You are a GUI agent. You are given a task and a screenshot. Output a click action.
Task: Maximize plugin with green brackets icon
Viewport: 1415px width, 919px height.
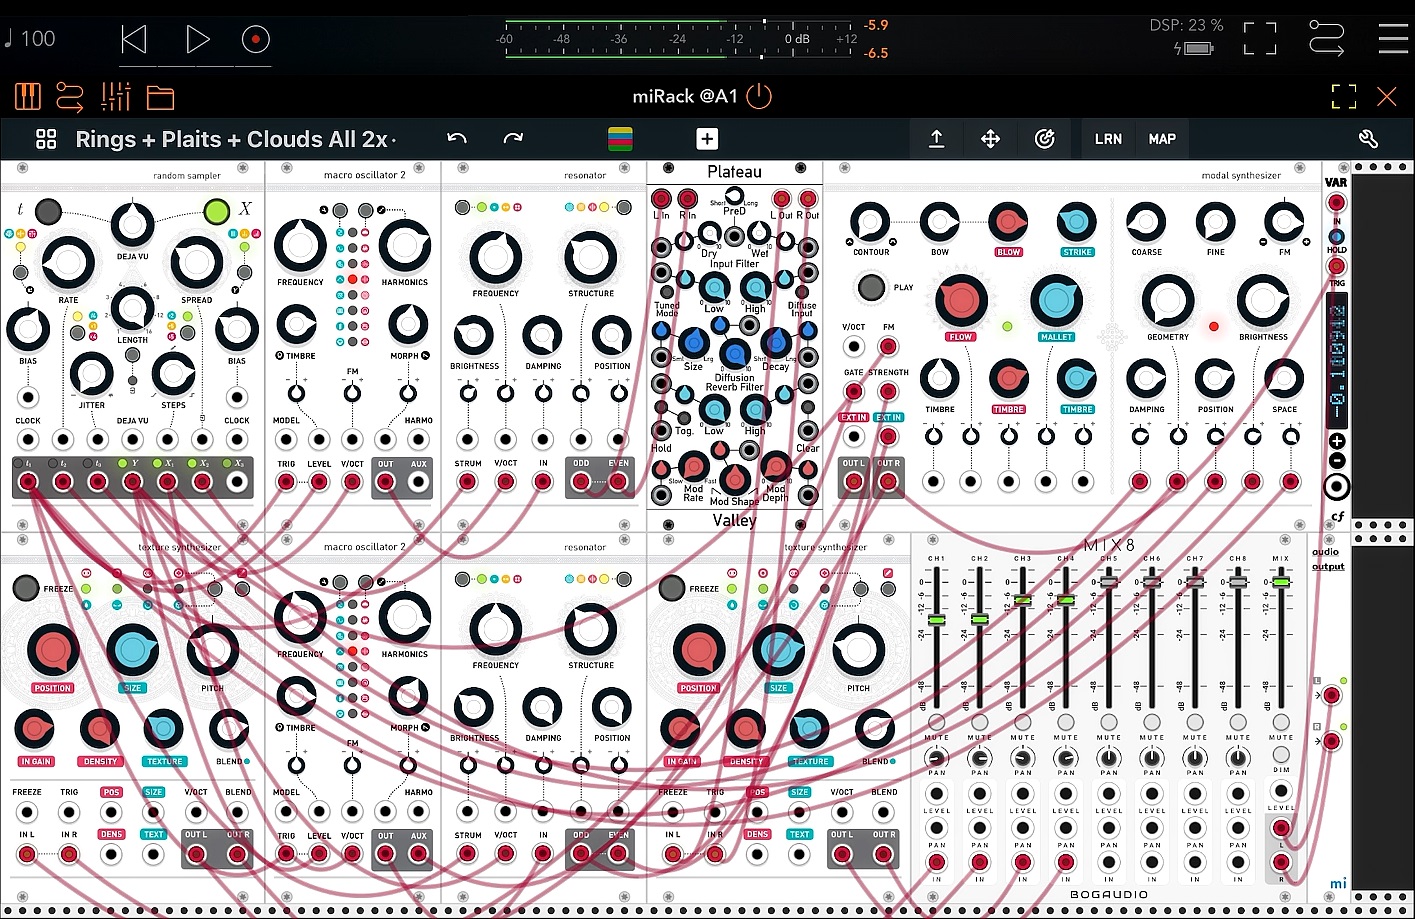point(1344,97)
